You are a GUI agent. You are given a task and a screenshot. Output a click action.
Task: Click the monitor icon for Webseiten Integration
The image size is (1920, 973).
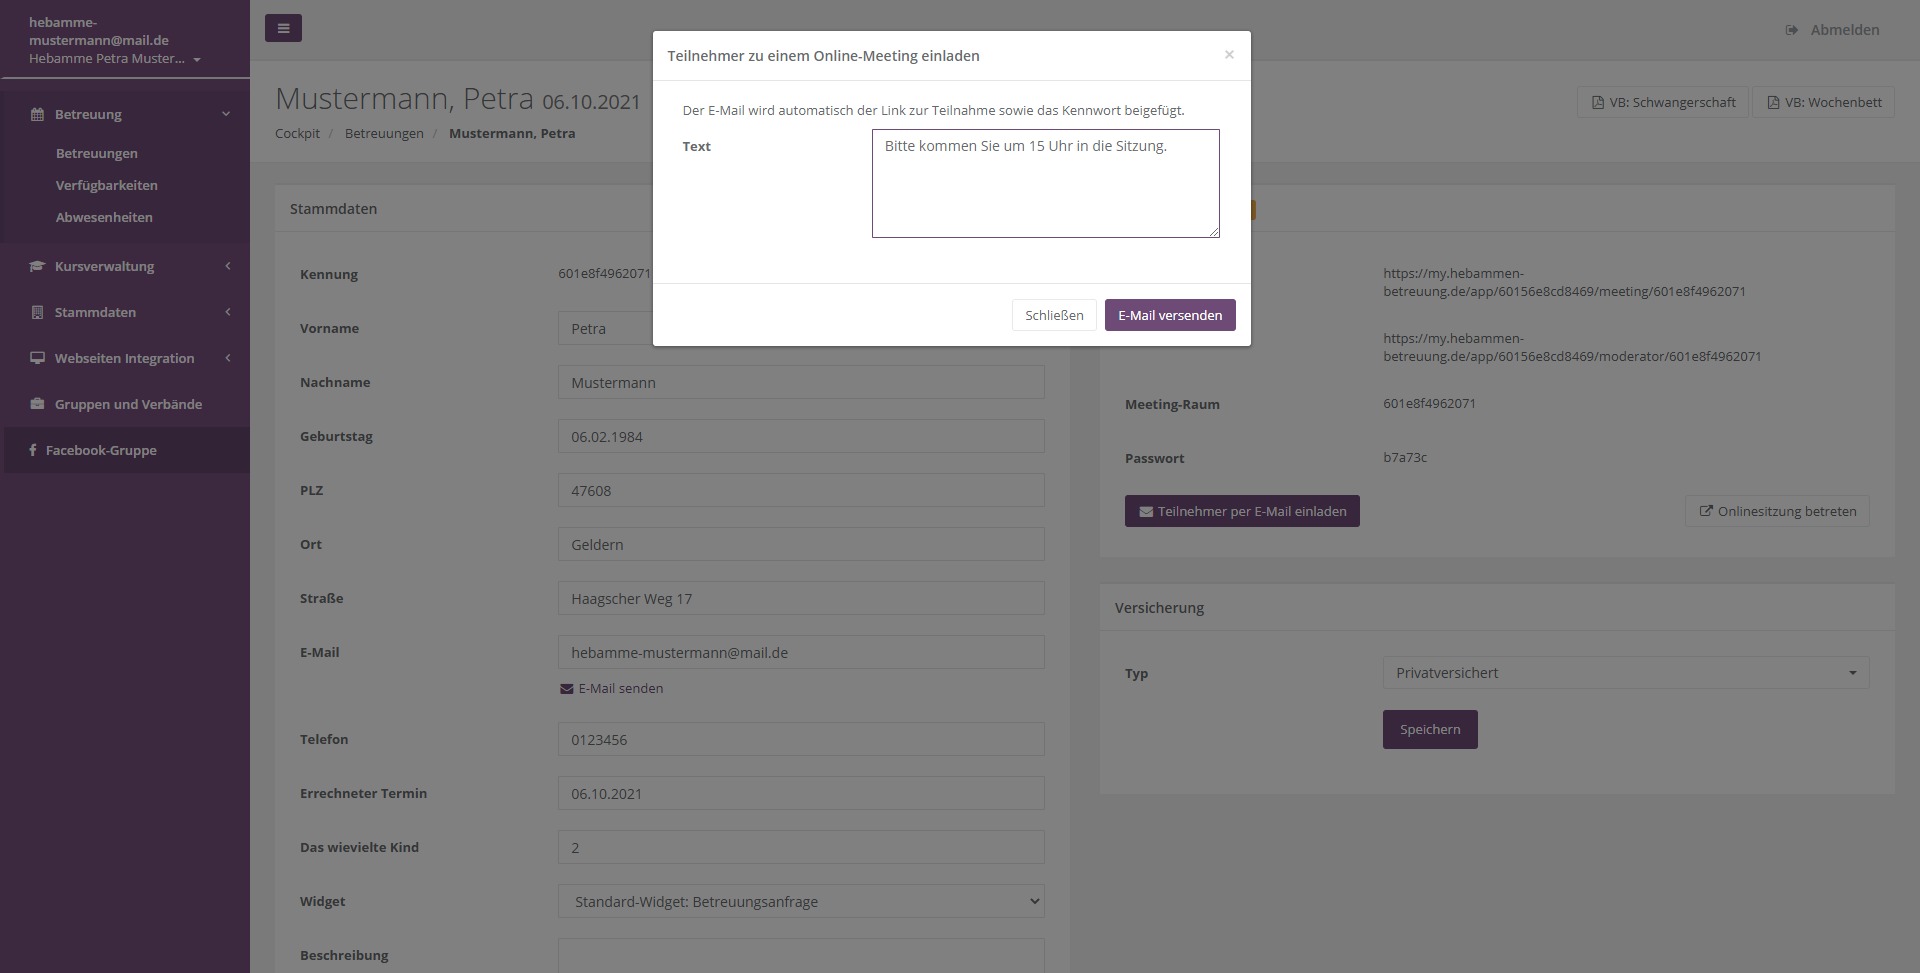pos(37,358)
